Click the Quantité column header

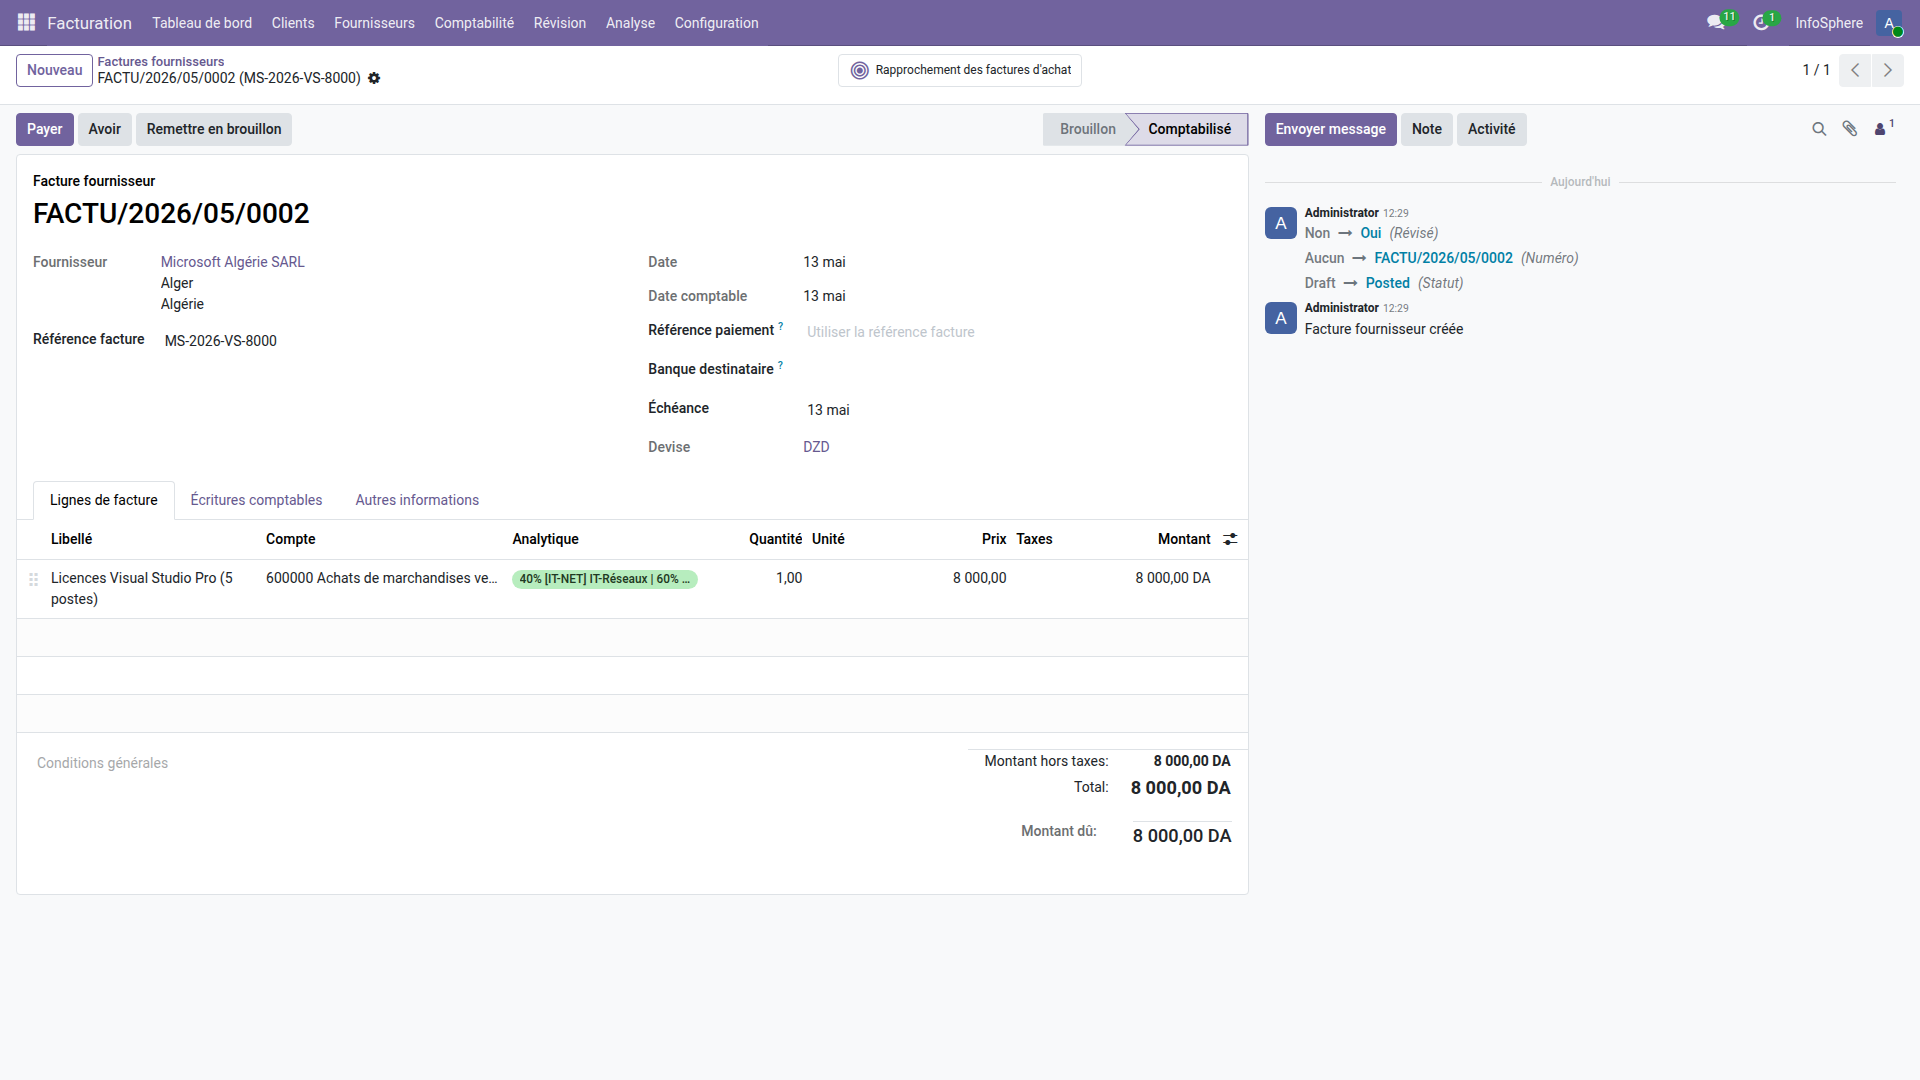pos(775,539)
